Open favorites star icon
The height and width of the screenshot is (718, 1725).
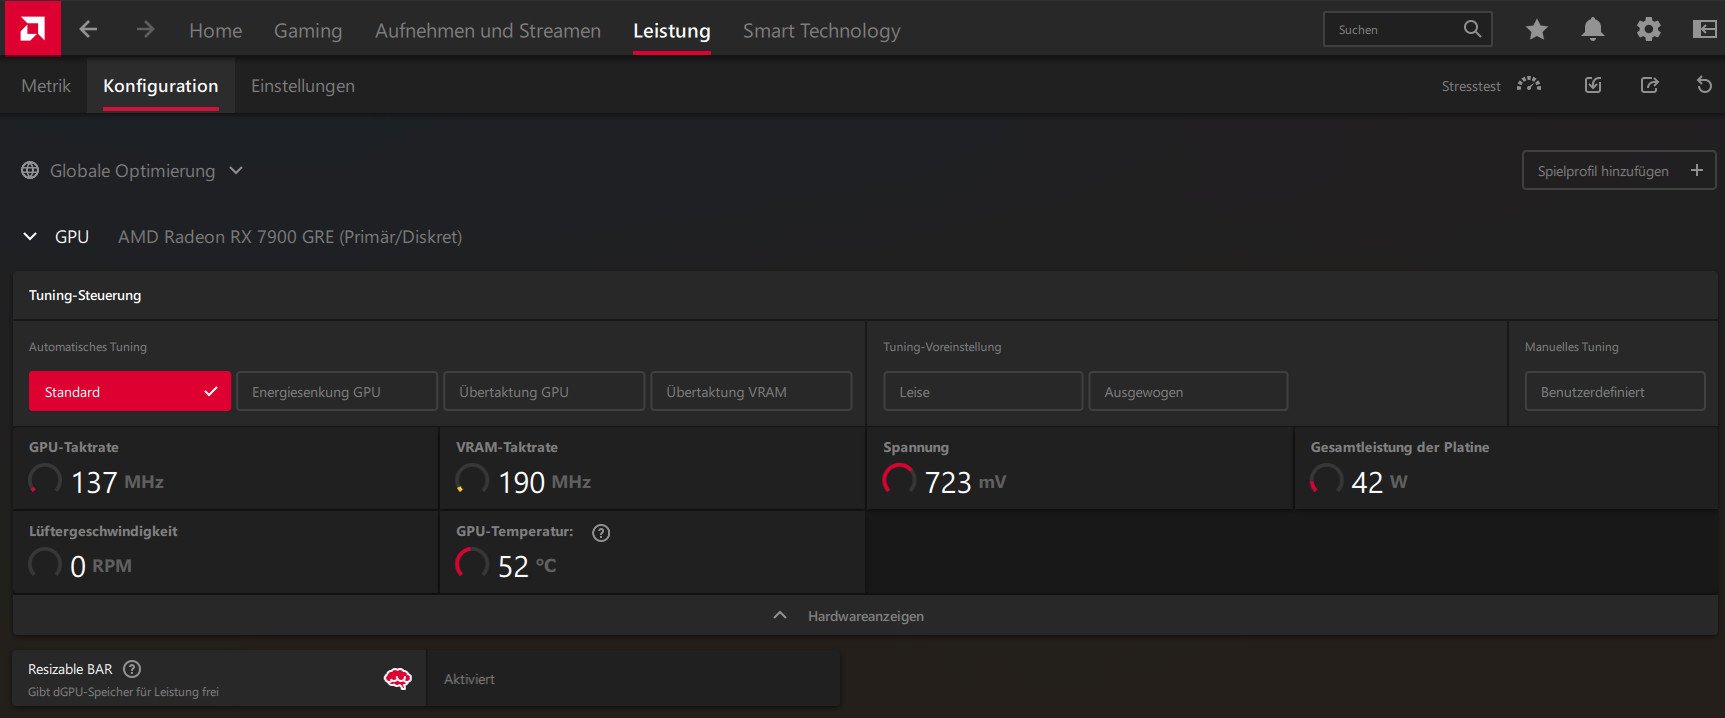1537,29
